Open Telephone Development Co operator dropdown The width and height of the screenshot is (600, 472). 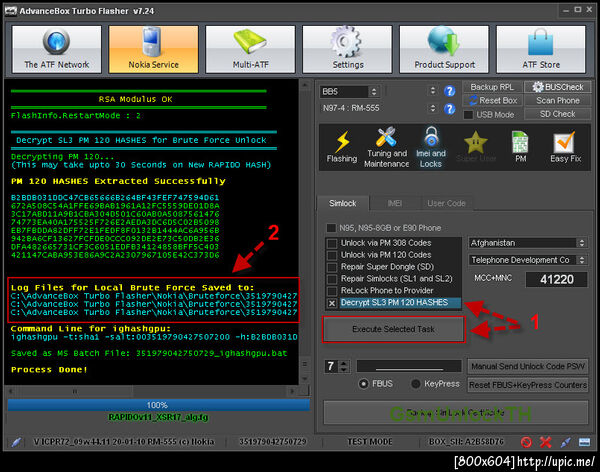coord(527,260)
